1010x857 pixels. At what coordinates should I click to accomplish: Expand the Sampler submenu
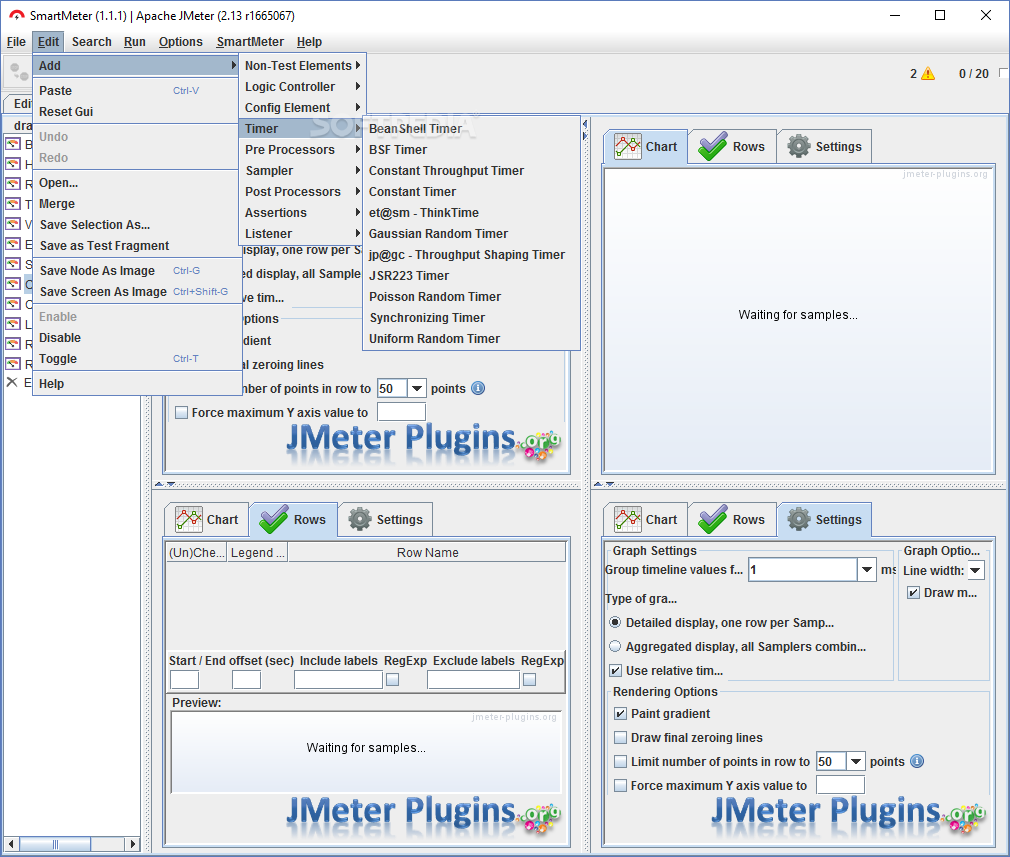(x=302, y=171)
